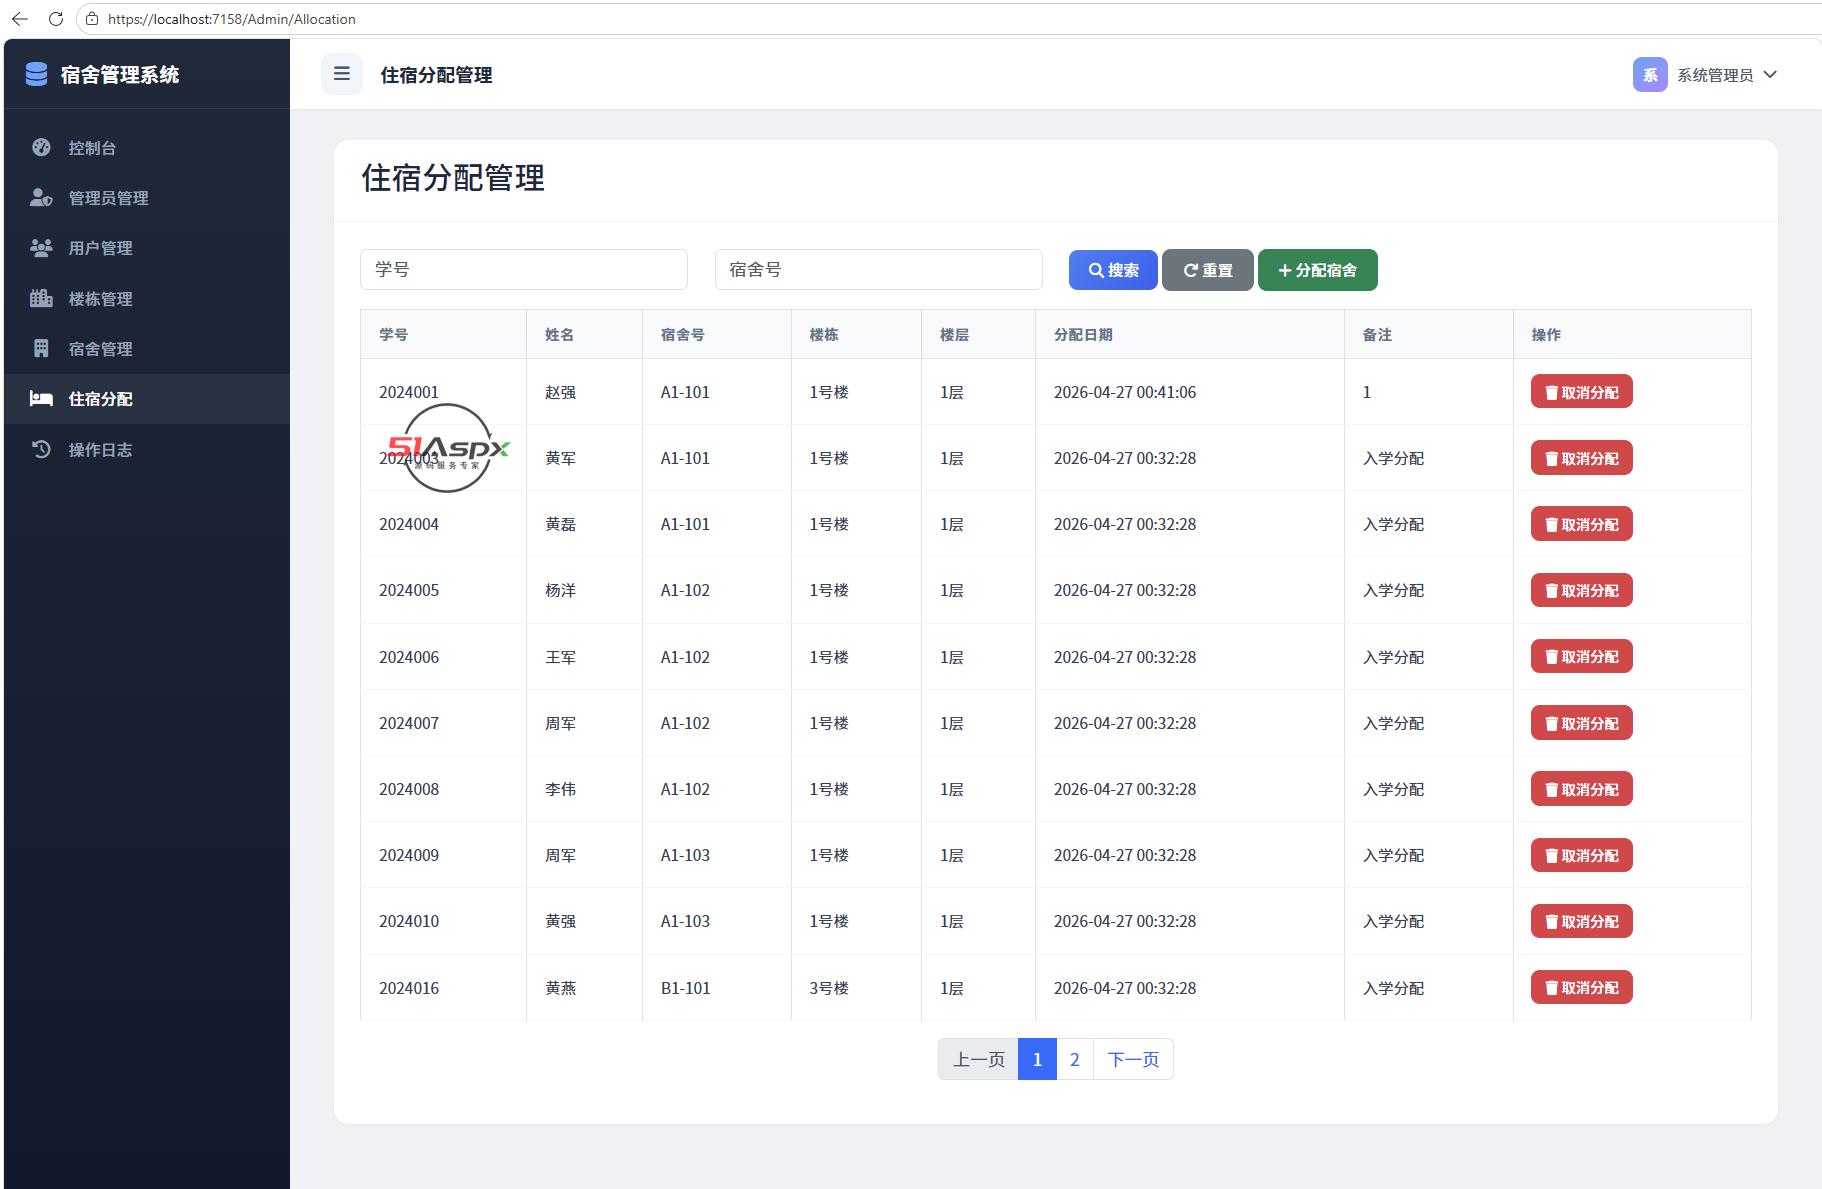
Task: Click current page 1 in pagination
Action: (x=1037, y=1059)
